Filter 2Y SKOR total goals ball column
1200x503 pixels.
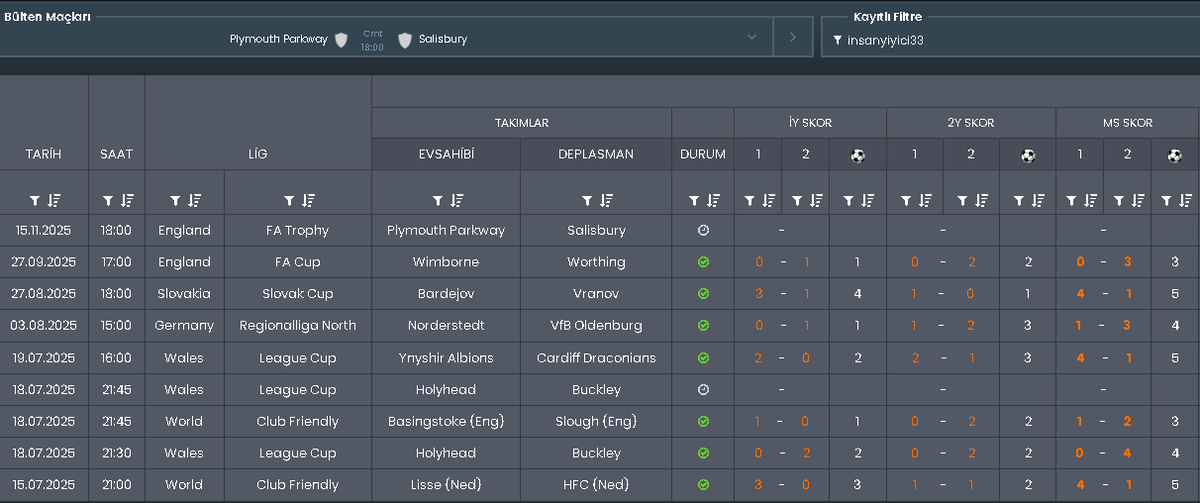point(1019,200)
